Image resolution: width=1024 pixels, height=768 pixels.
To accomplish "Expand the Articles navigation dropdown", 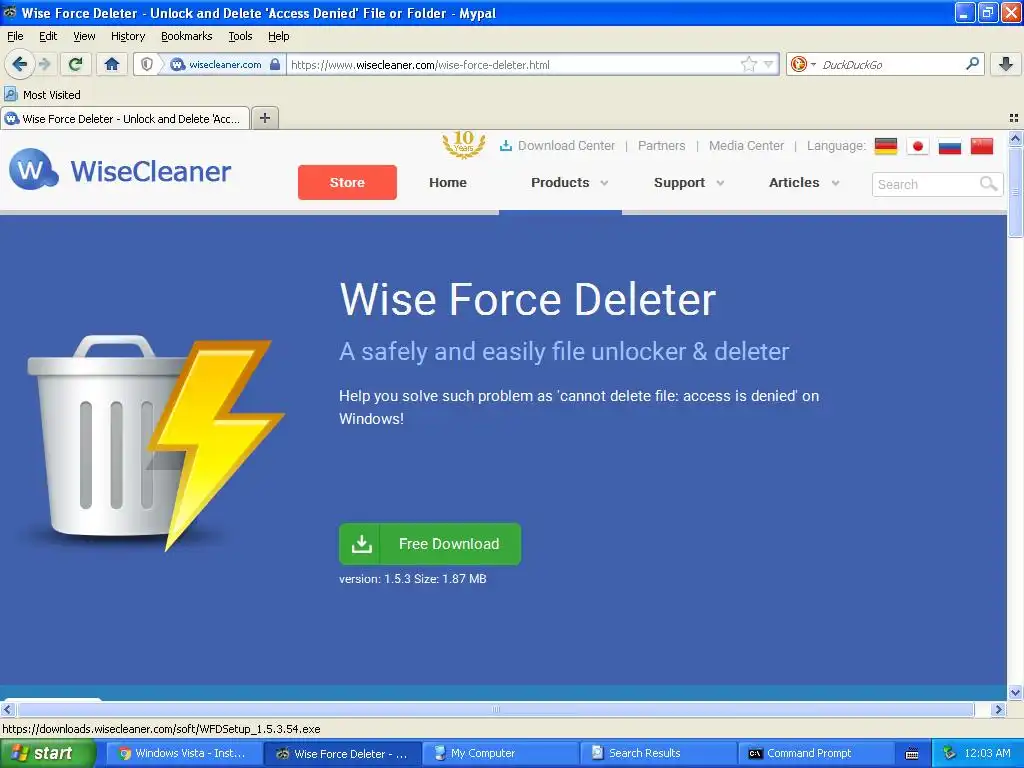I will point(804,183).
